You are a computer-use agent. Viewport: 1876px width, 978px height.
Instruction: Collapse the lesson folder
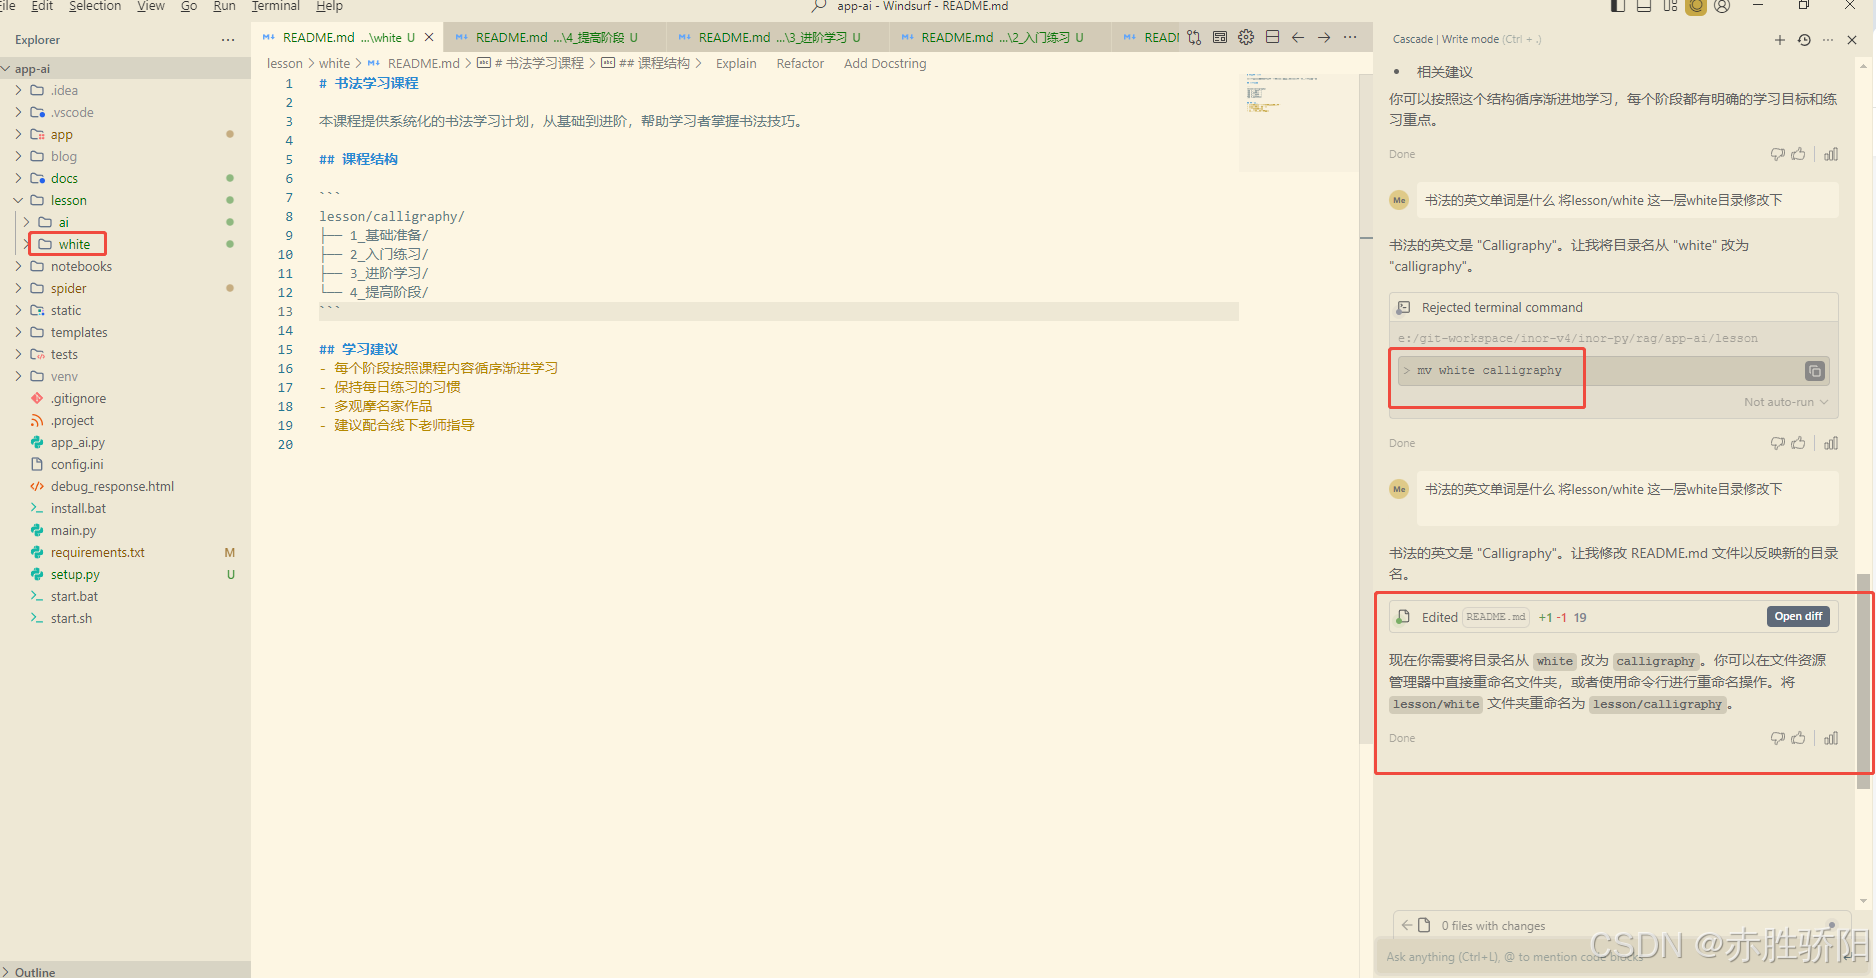18,200
